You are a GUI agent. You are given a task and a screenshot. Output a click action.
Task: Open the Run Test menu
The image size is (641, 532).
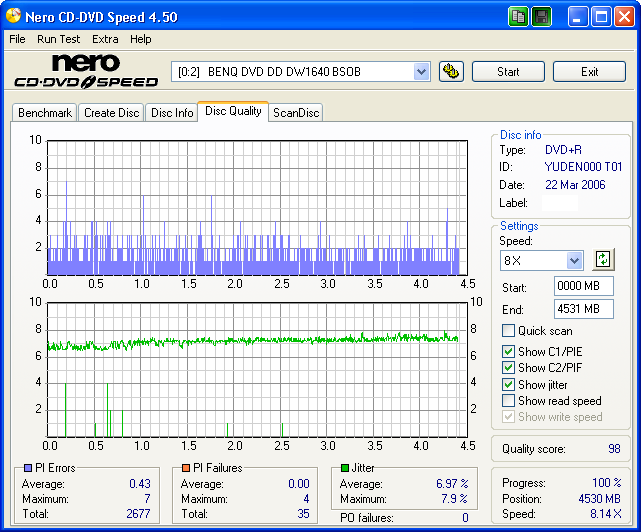(x=58, y=39)
